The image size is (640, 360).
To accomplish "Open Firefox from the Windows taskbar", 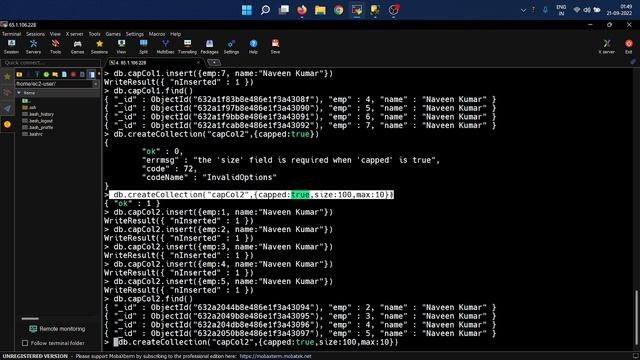I will point(302,10).
